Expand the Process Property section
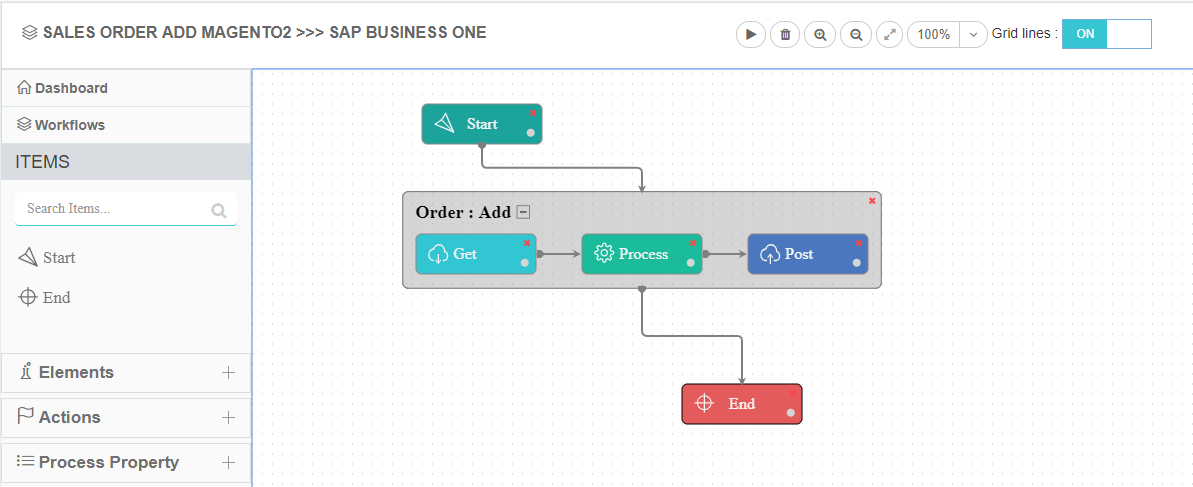 coord(228,462)
